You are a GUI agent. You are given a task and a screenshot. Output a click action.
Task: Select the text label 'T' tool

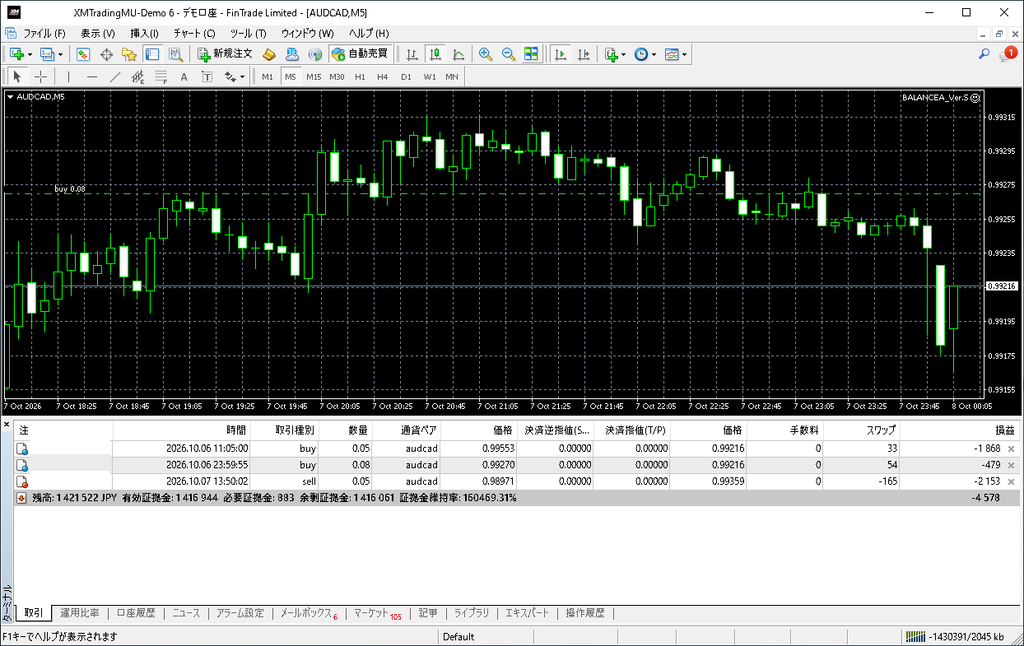pyautogui.click(x=207, y=76)
